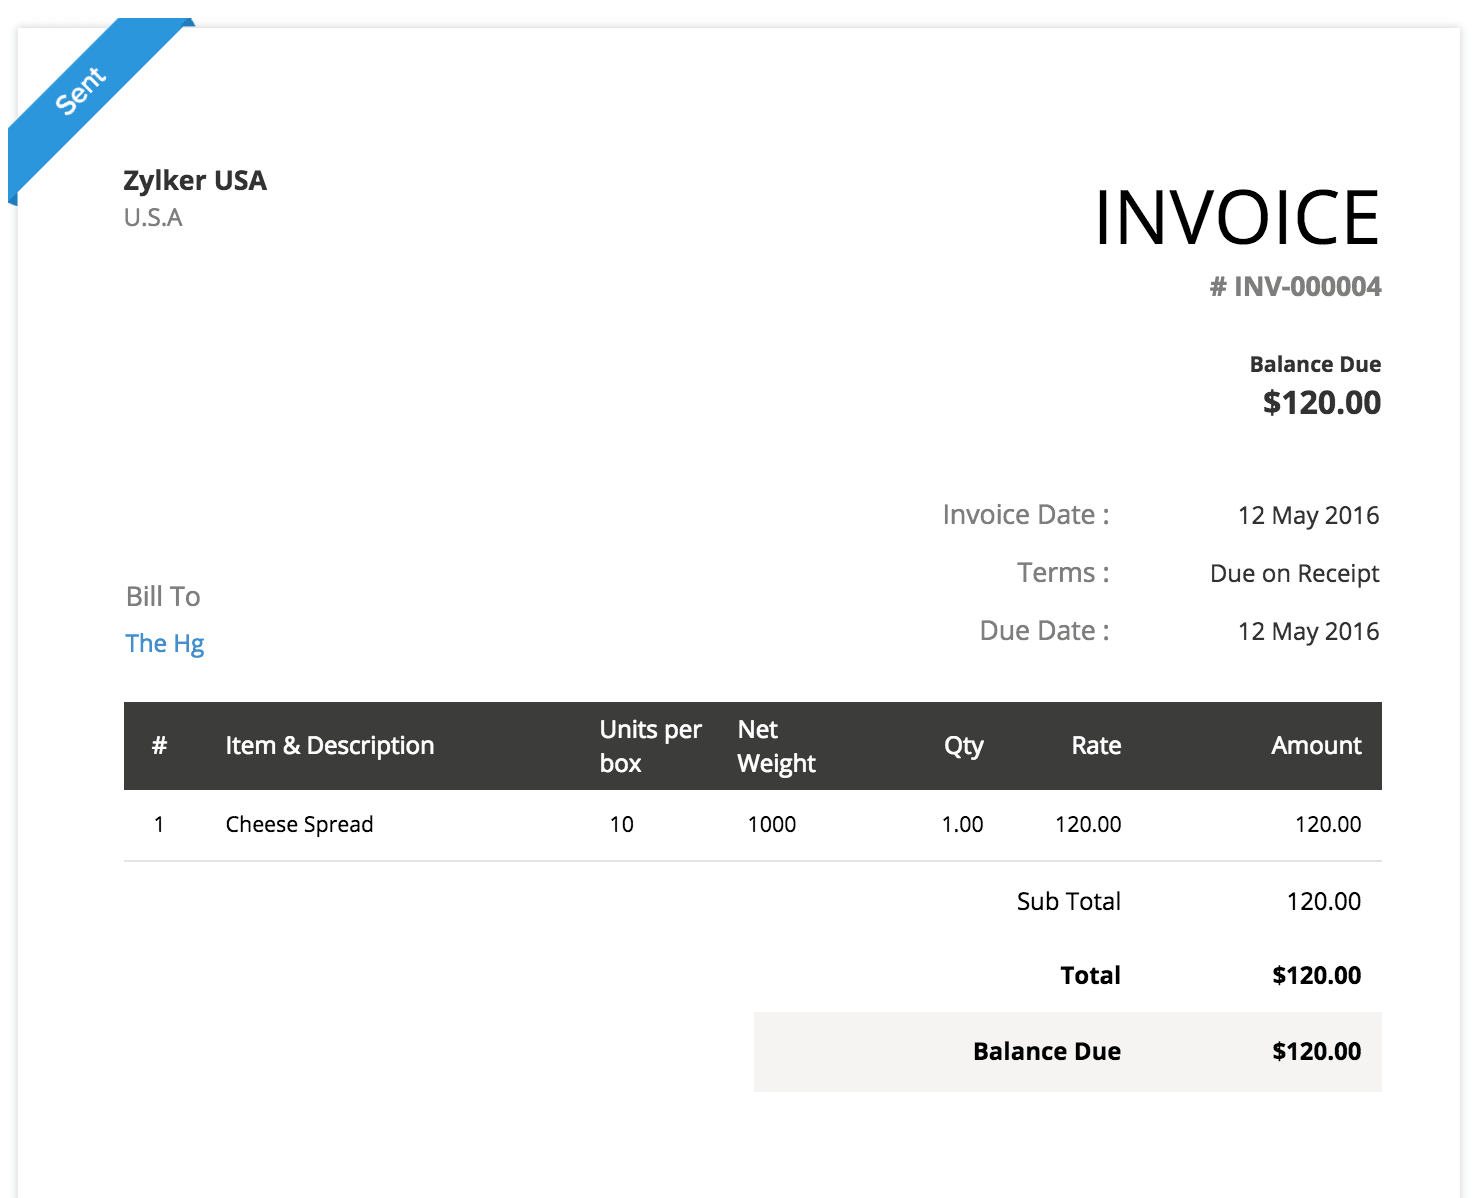Viewport: 1482px width, 1198px height.
Task: Click the bold Total amount
Action: pyautogui.click(x=1316, y=976)
